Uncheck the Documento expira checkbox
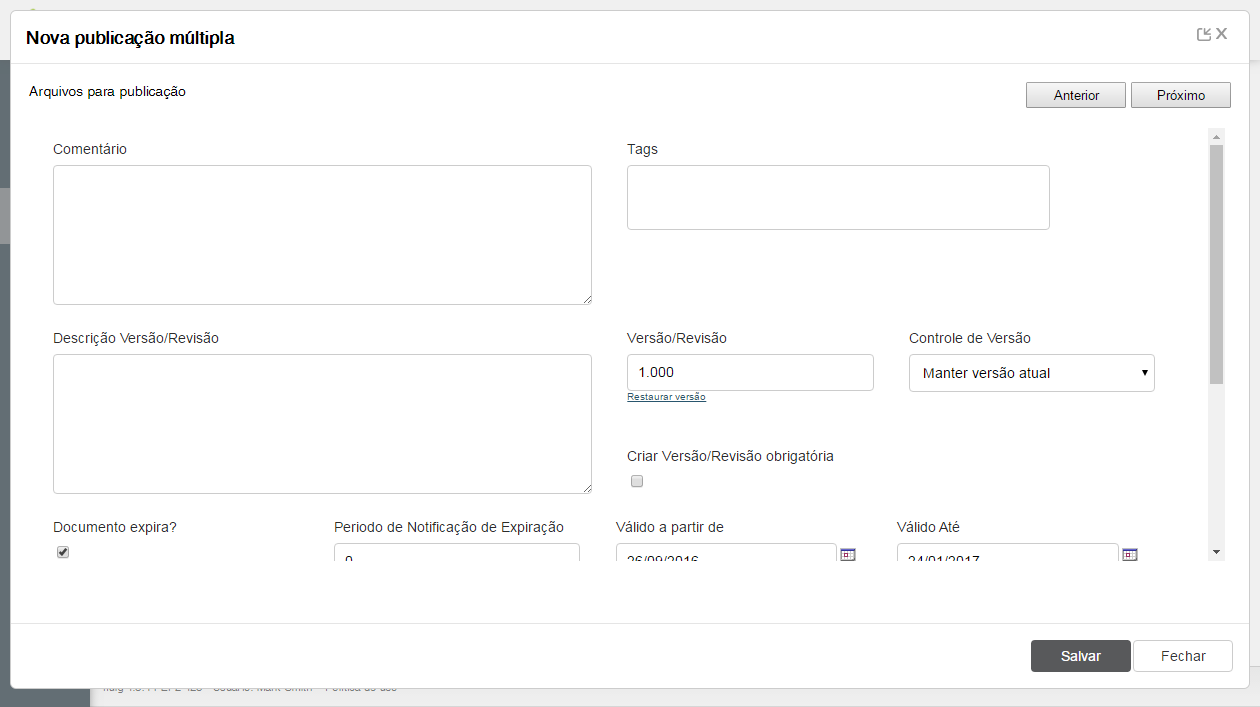 pyautogui.click(x=63, y=552)
